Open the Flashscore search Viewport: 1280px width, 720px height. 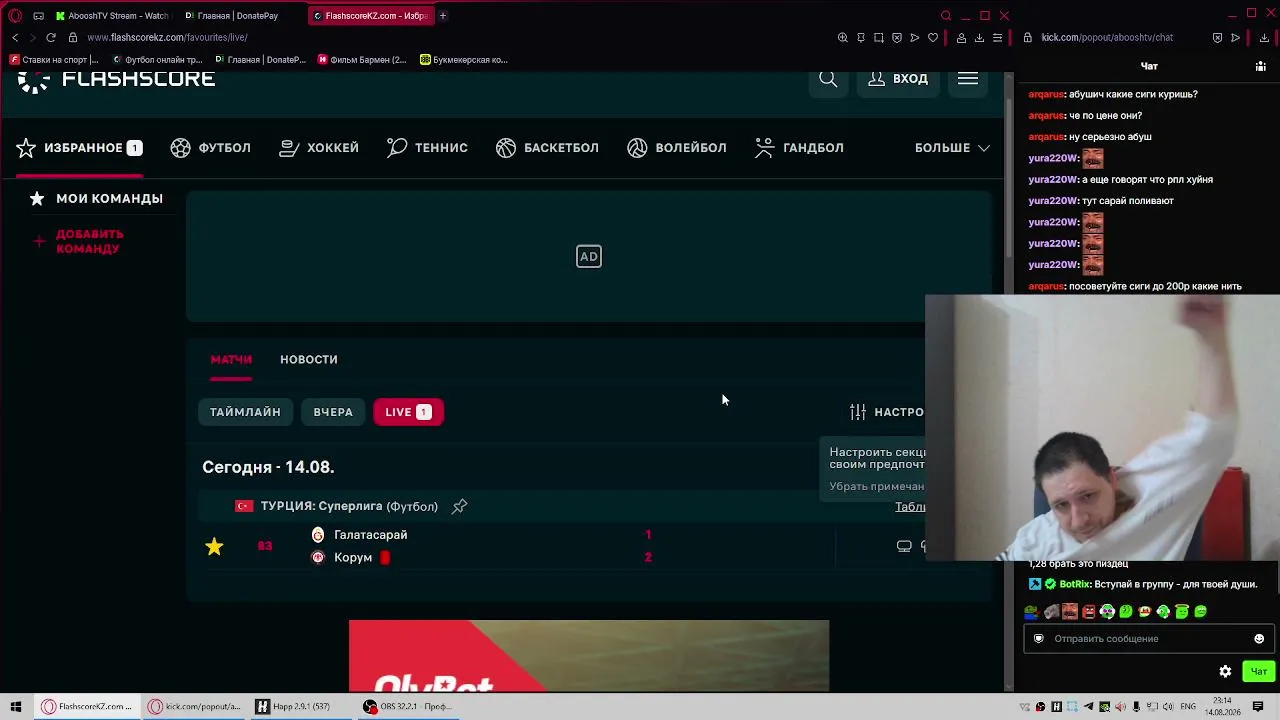(x=828, y=79)
